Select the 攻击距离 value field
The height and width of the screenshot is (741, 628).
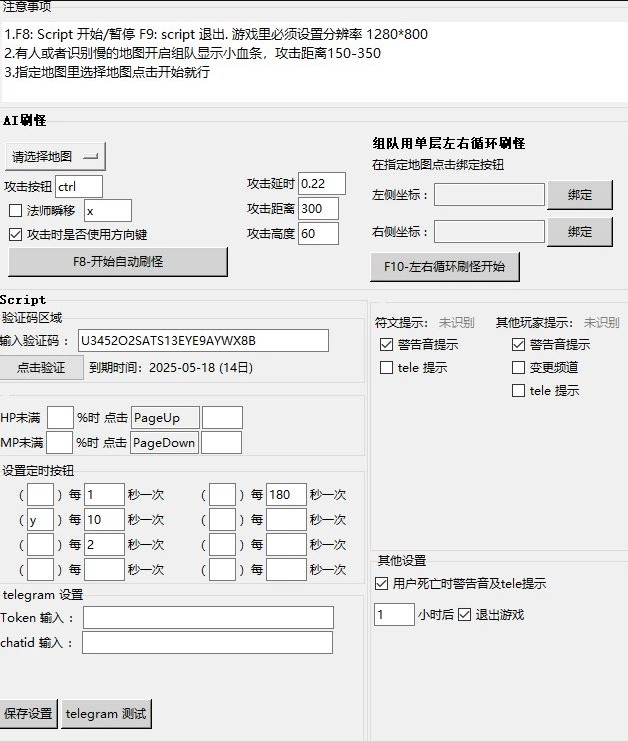[x=321, y=208]
